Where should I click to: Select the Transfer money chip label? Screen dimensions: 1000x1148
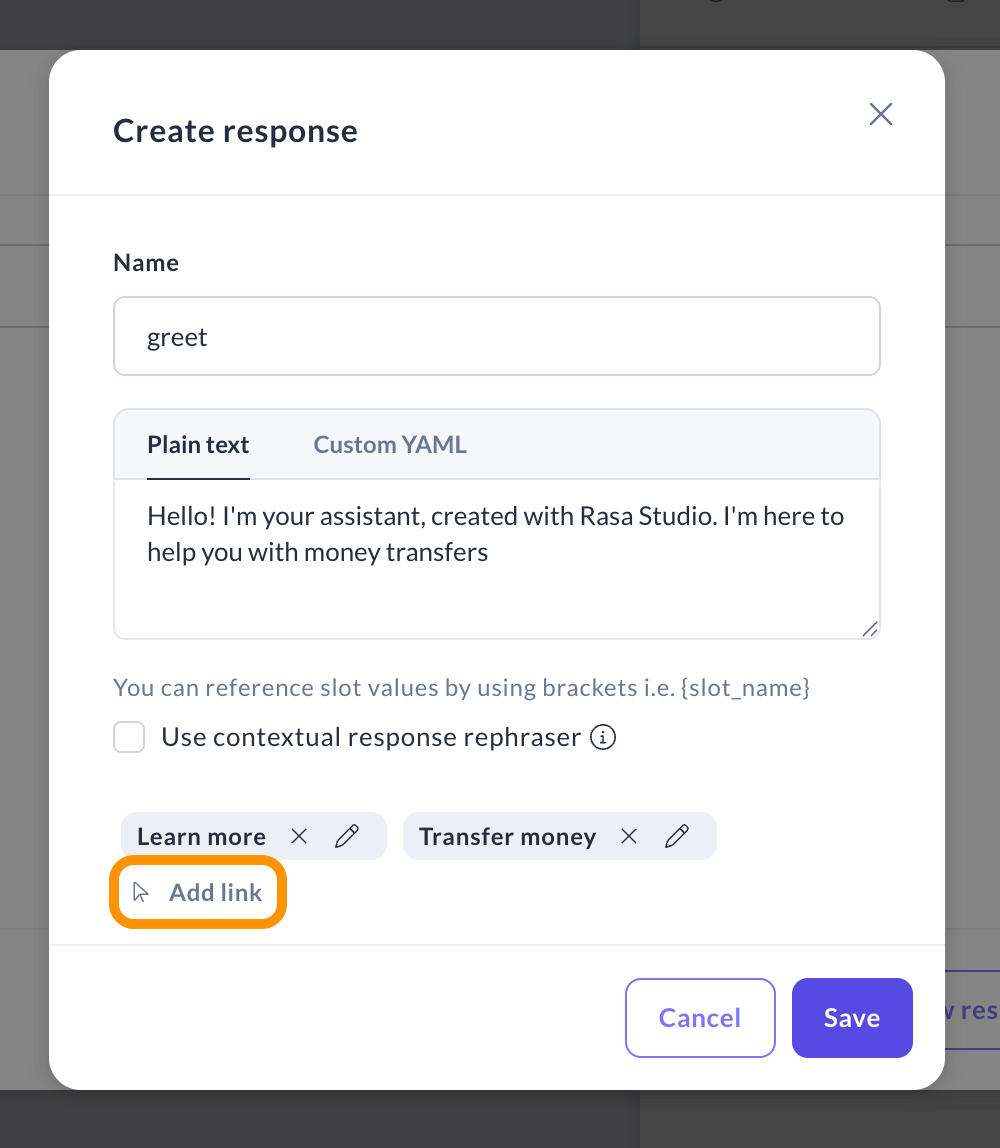coord(507,836)
